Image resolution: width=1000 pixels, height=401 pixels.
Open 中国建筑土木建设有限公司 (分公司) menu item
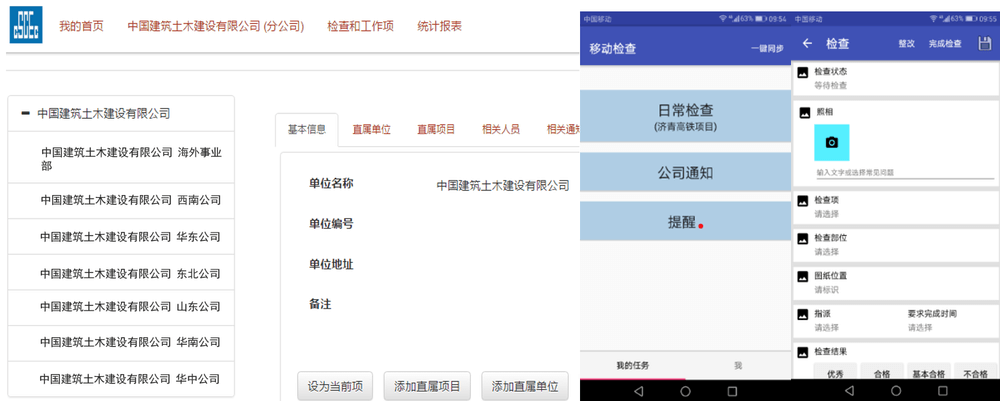(216, 26)
